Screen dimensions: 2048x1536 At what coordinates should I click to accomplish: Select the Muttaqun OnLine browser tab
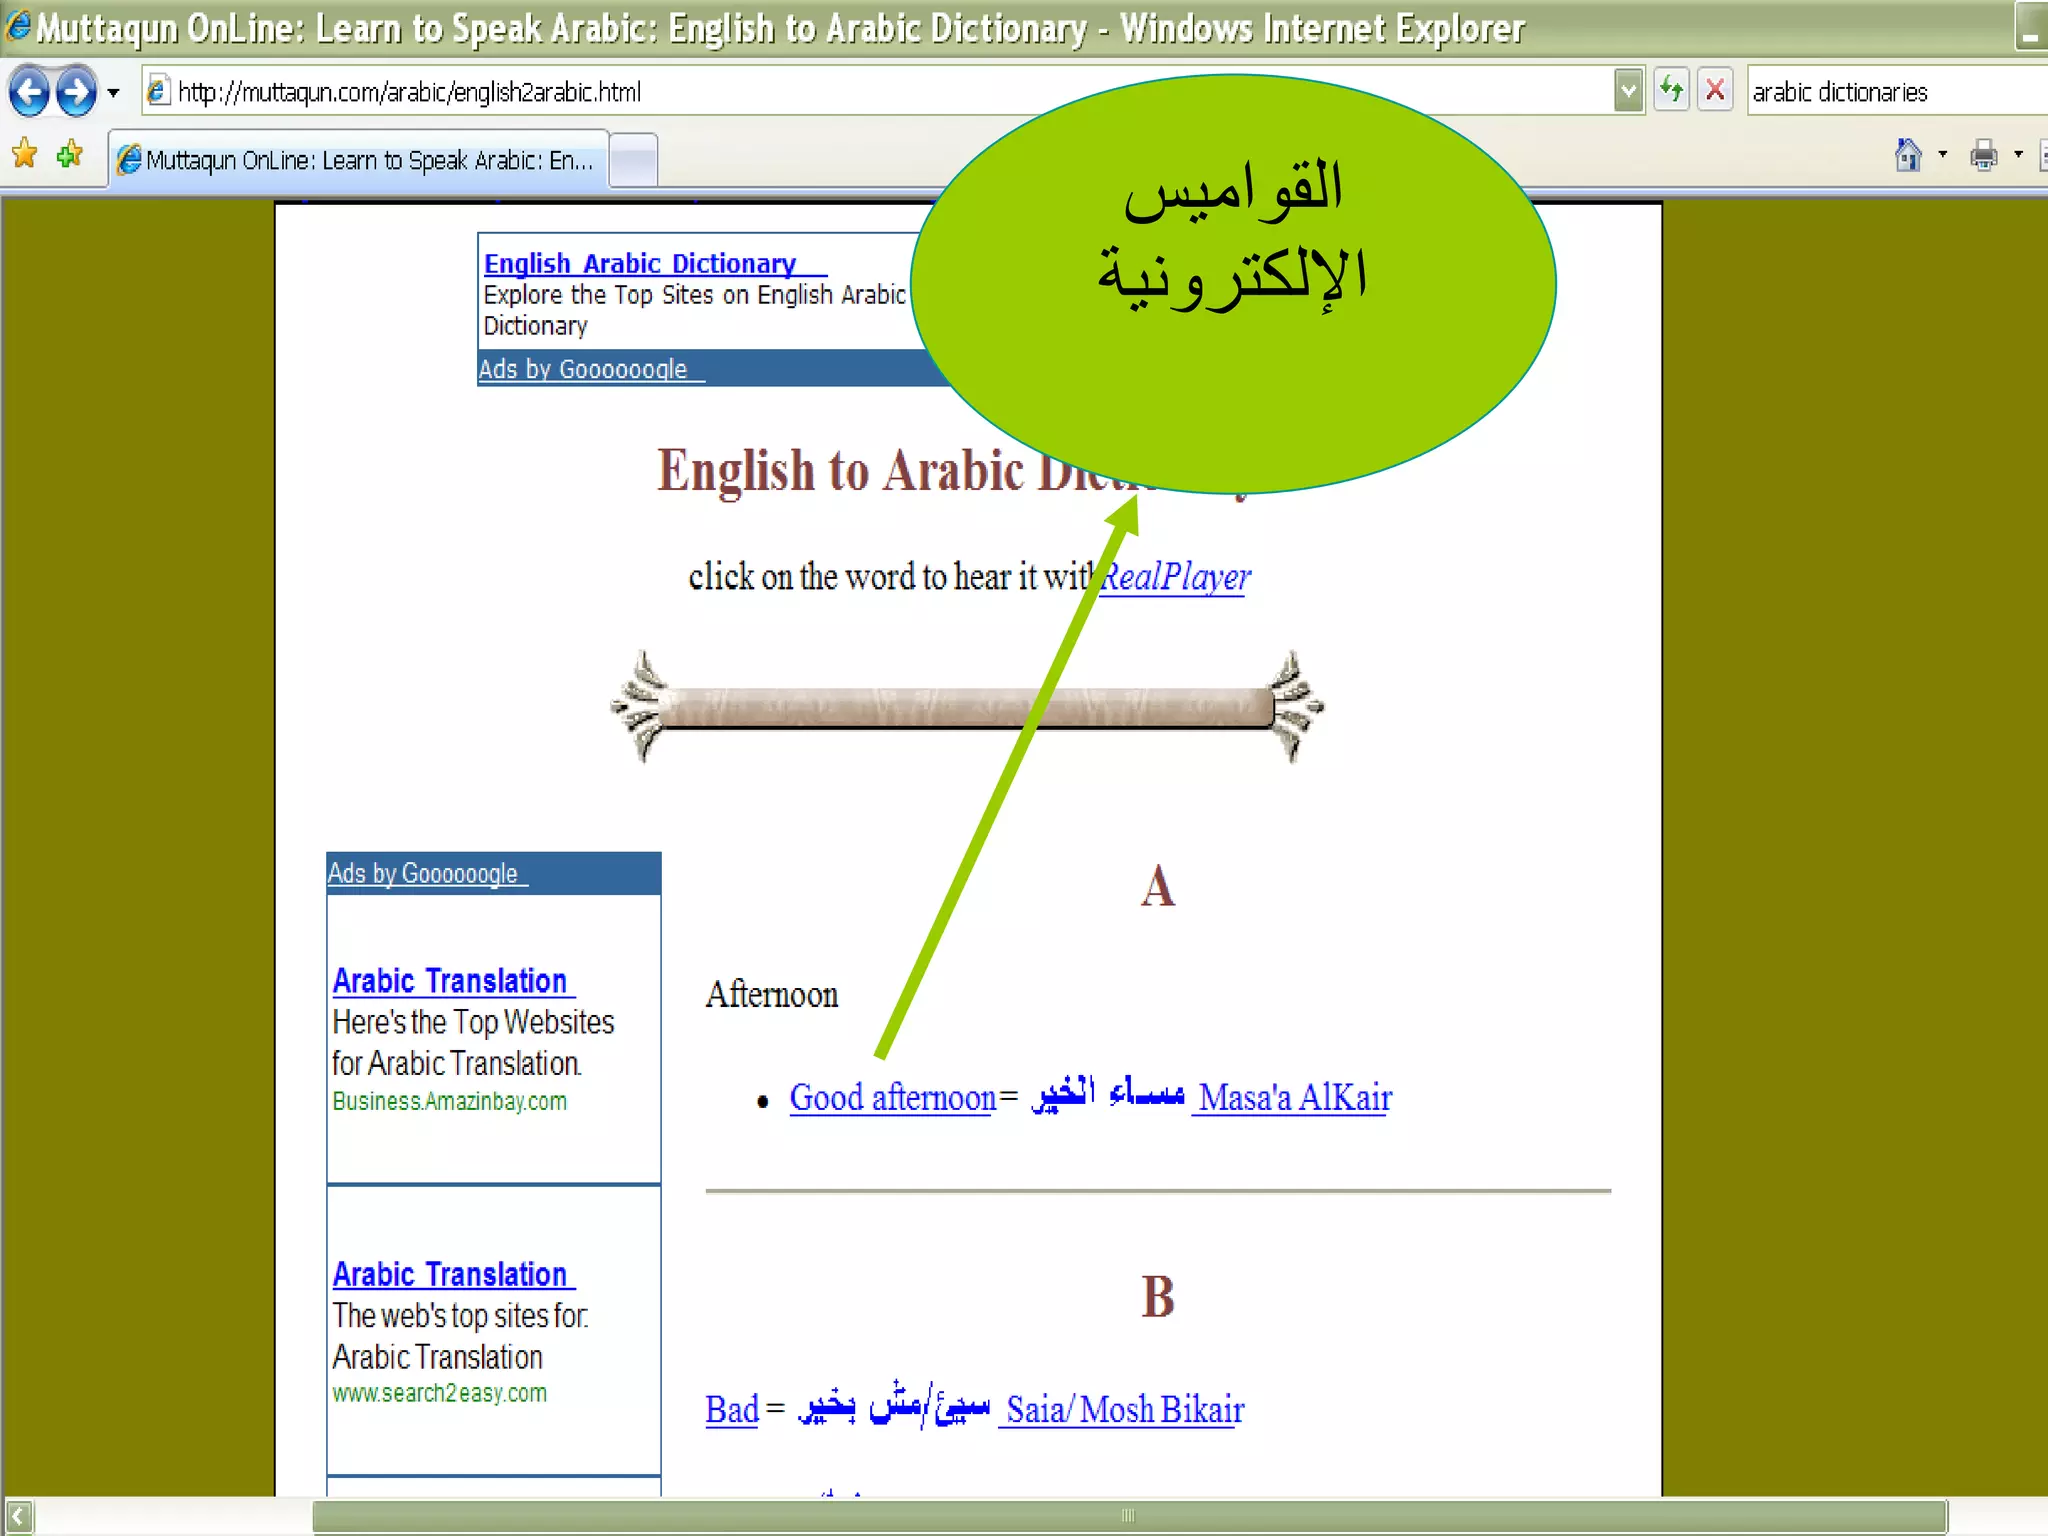[x=358, y=160]
